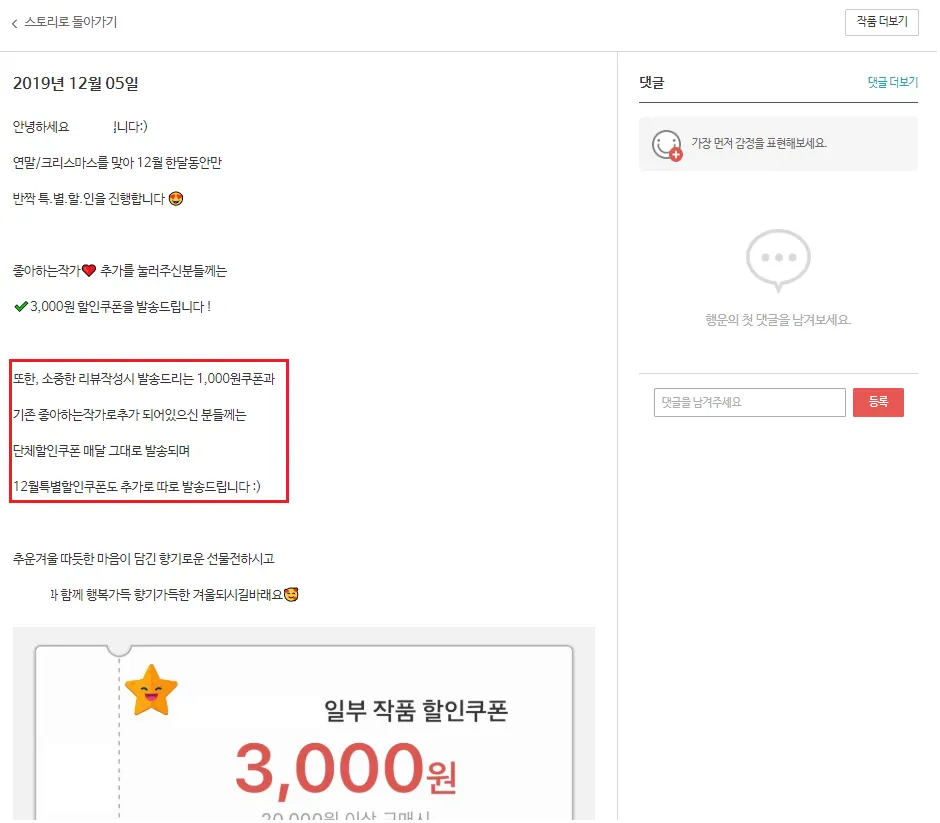
Task: Click the red-boxed review coupon paragraph
Action: pos(149,432)
